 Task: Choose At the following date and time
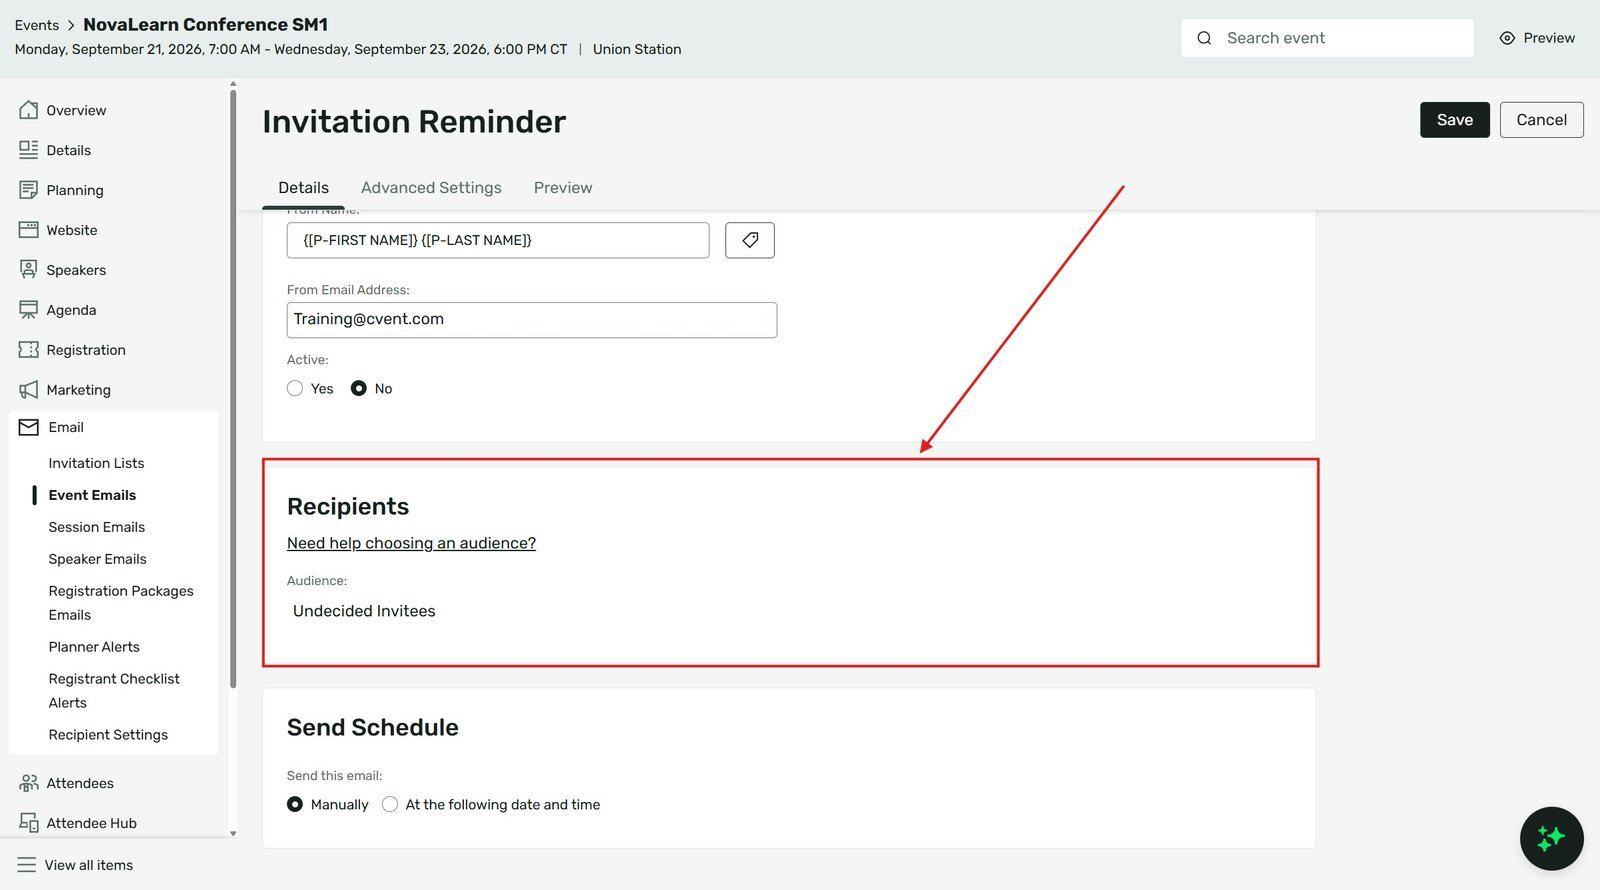click(390, 804)
